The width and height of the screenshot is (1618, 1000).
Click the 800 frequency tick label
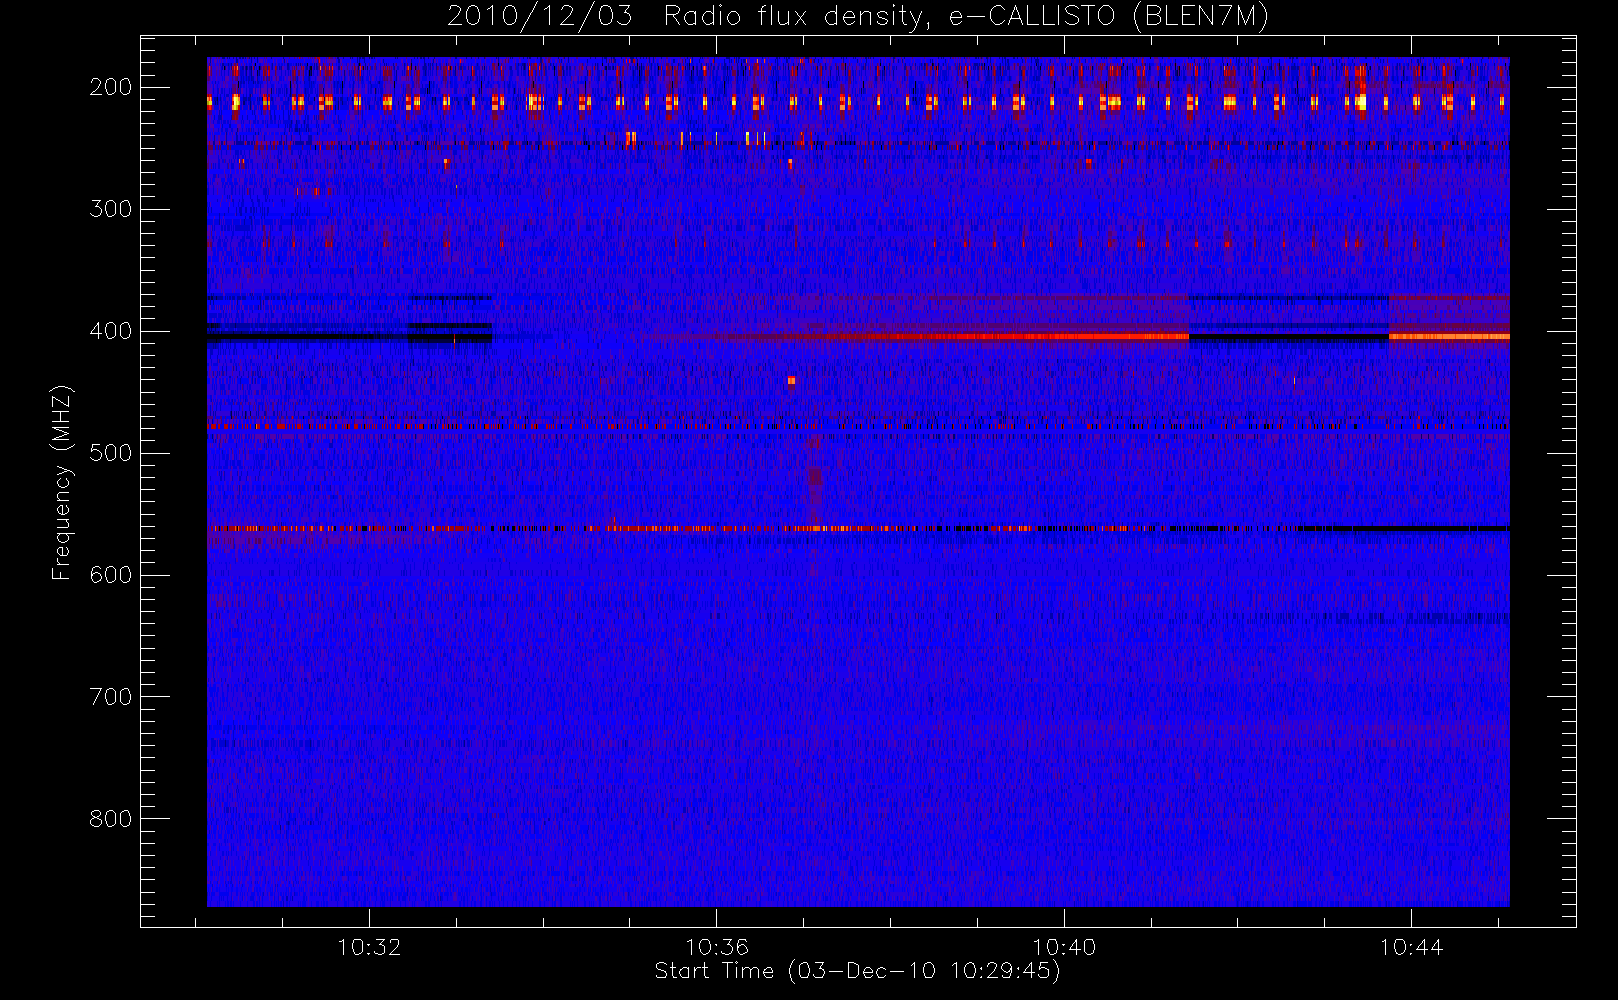point(111,819)
